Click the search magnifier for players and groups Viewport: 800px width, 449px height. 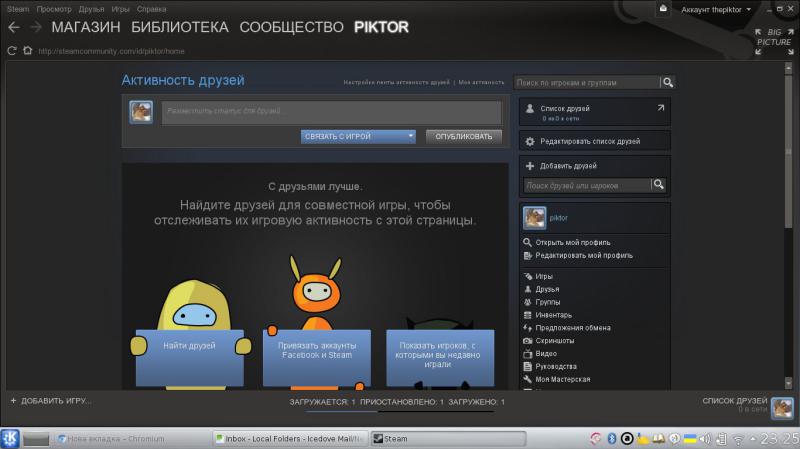(x=668, y=82)
